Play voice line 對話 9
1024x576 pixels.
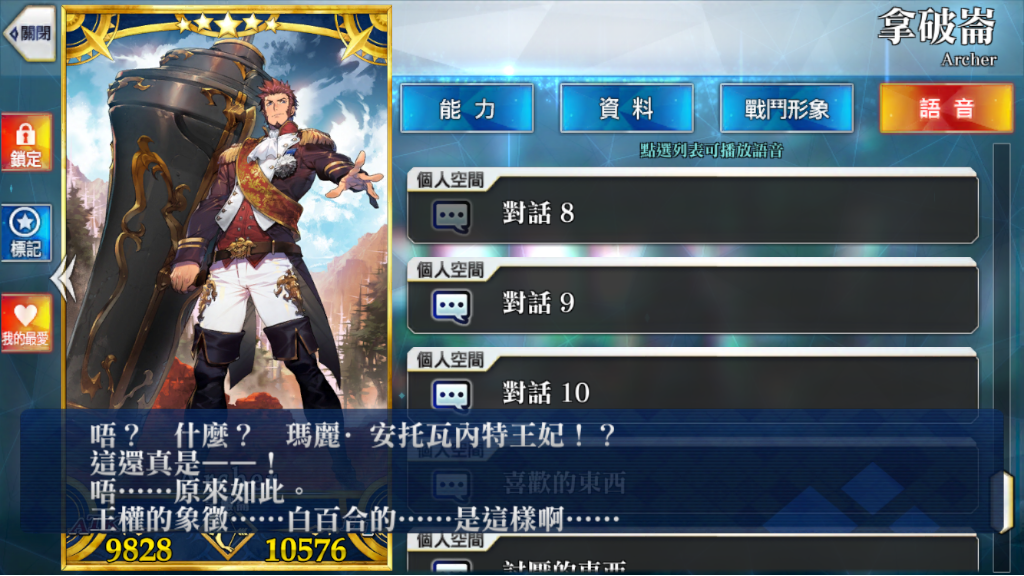(692, 296)
